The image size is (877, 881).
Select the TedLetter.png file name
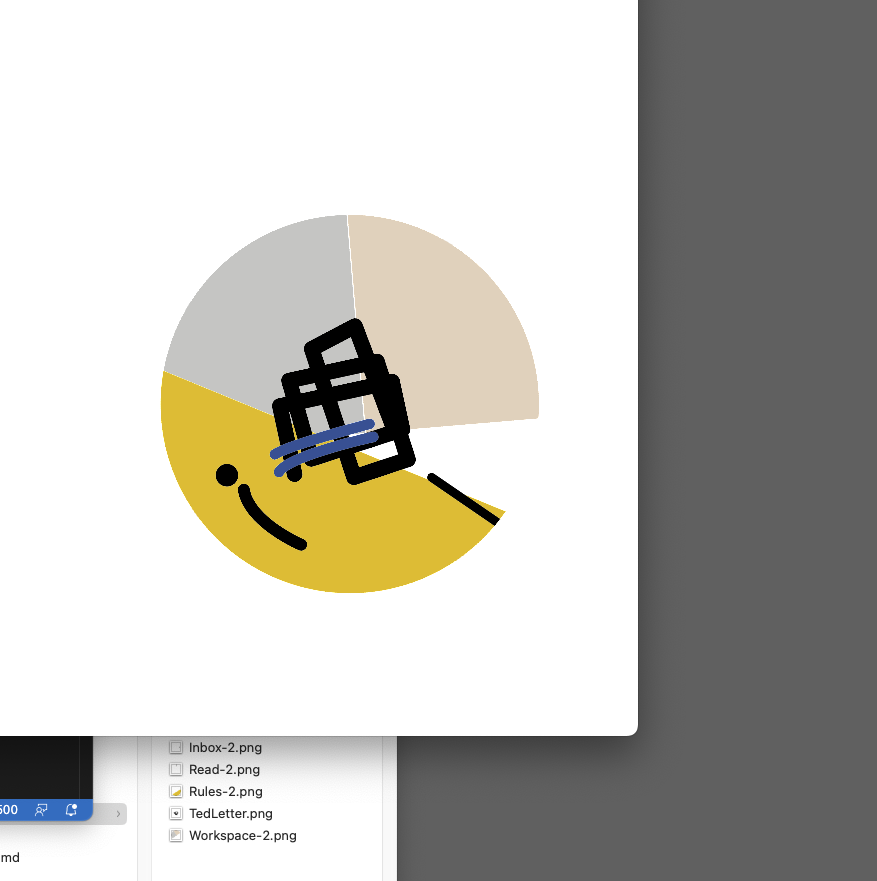click(230, 813)
